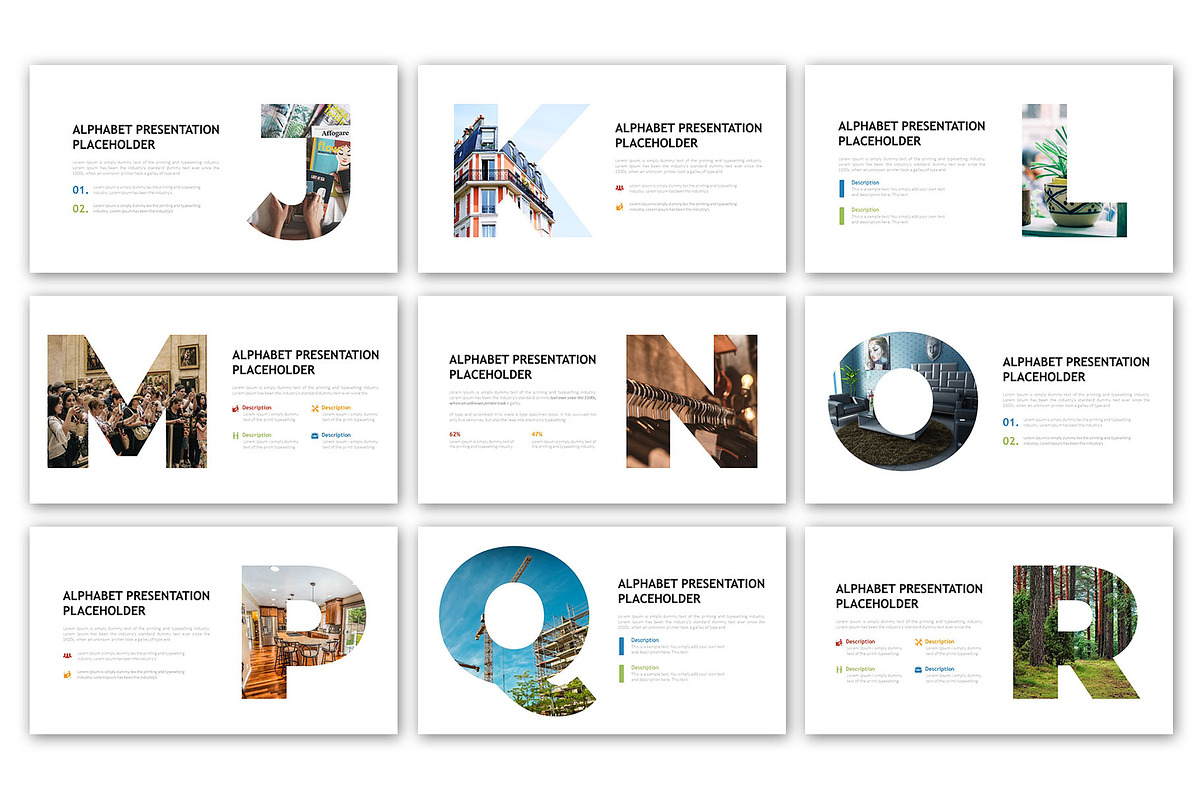Viewport: 1200px width, 800px height.
Task: Click the orange "Description" heading on the M slide
Action: 336,408
